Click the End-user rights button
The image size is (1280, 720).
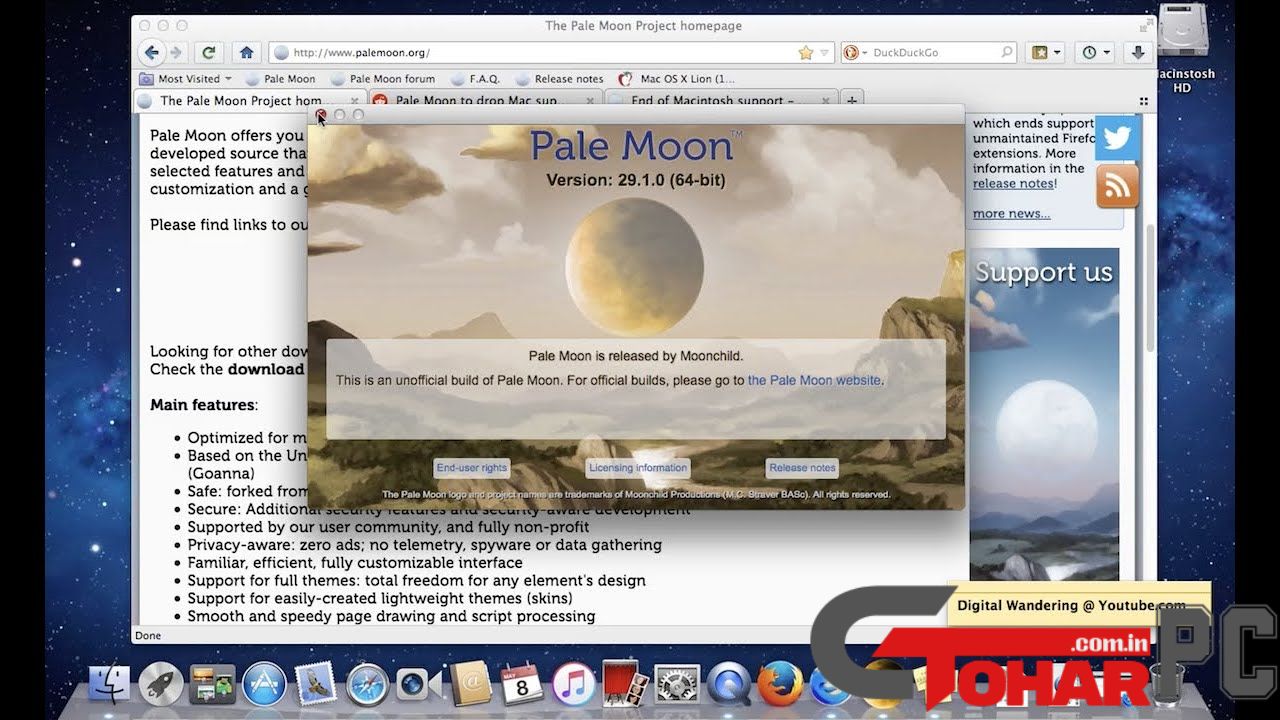pos(472,467)
